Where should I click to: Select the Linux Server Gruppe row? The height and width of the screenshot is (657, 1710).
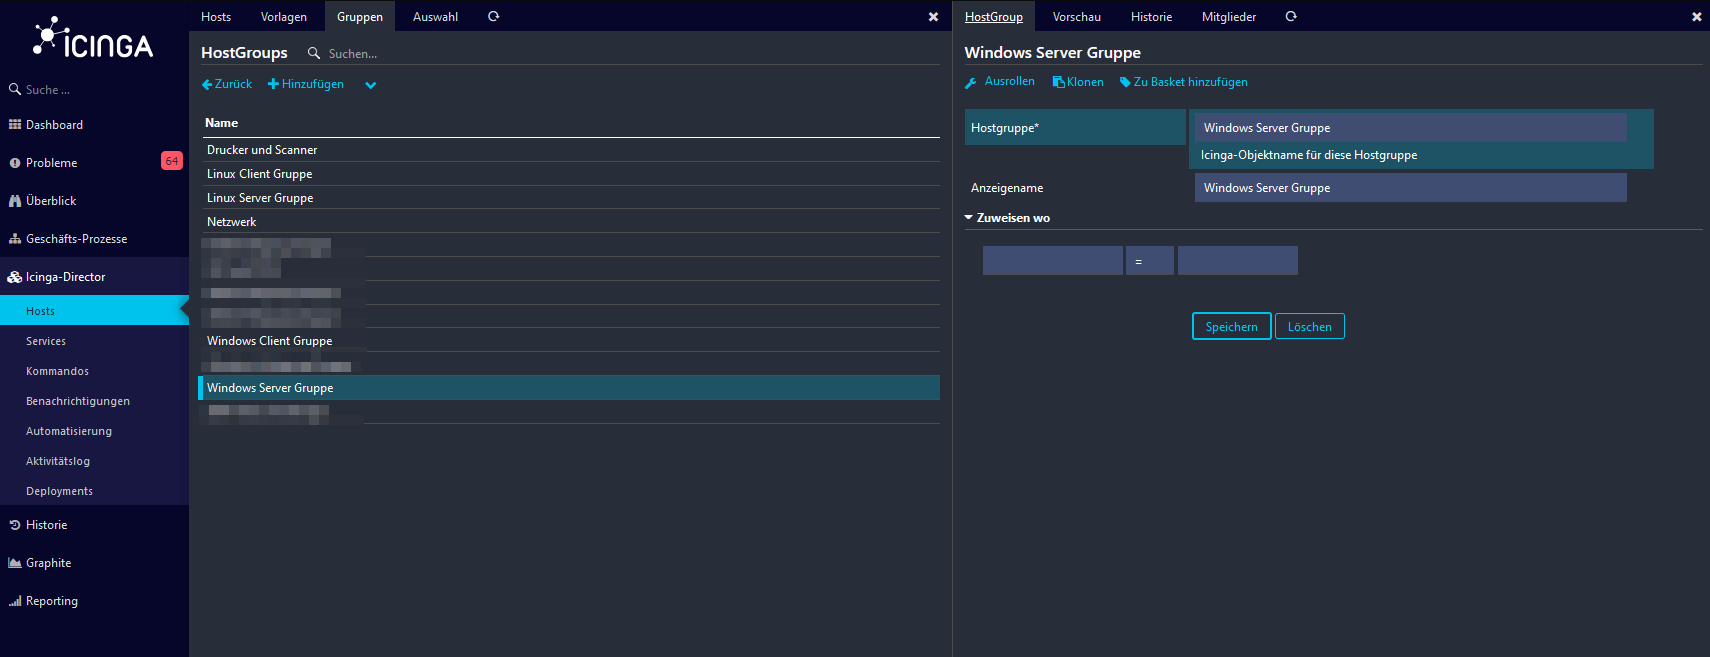click(570, 198)
